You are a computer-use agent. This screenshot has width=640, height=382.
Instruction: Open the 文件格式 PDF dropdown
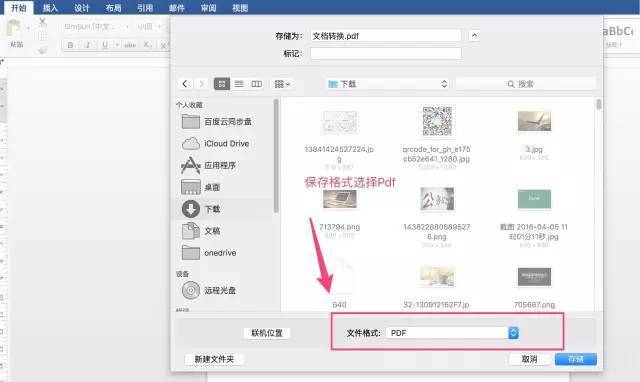point(452,333)
